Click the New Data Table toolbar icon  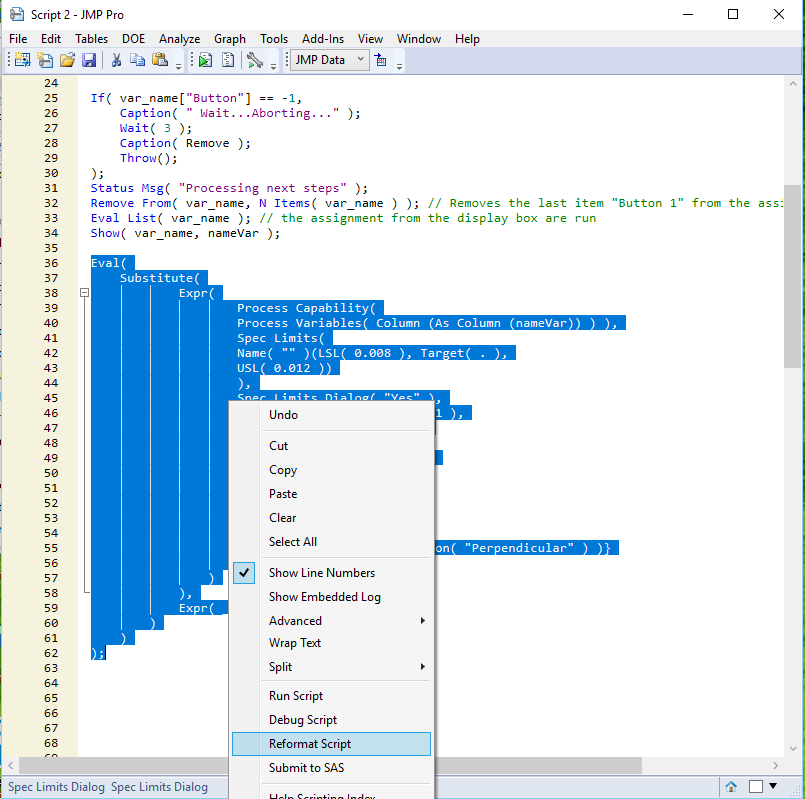point(22,60)
